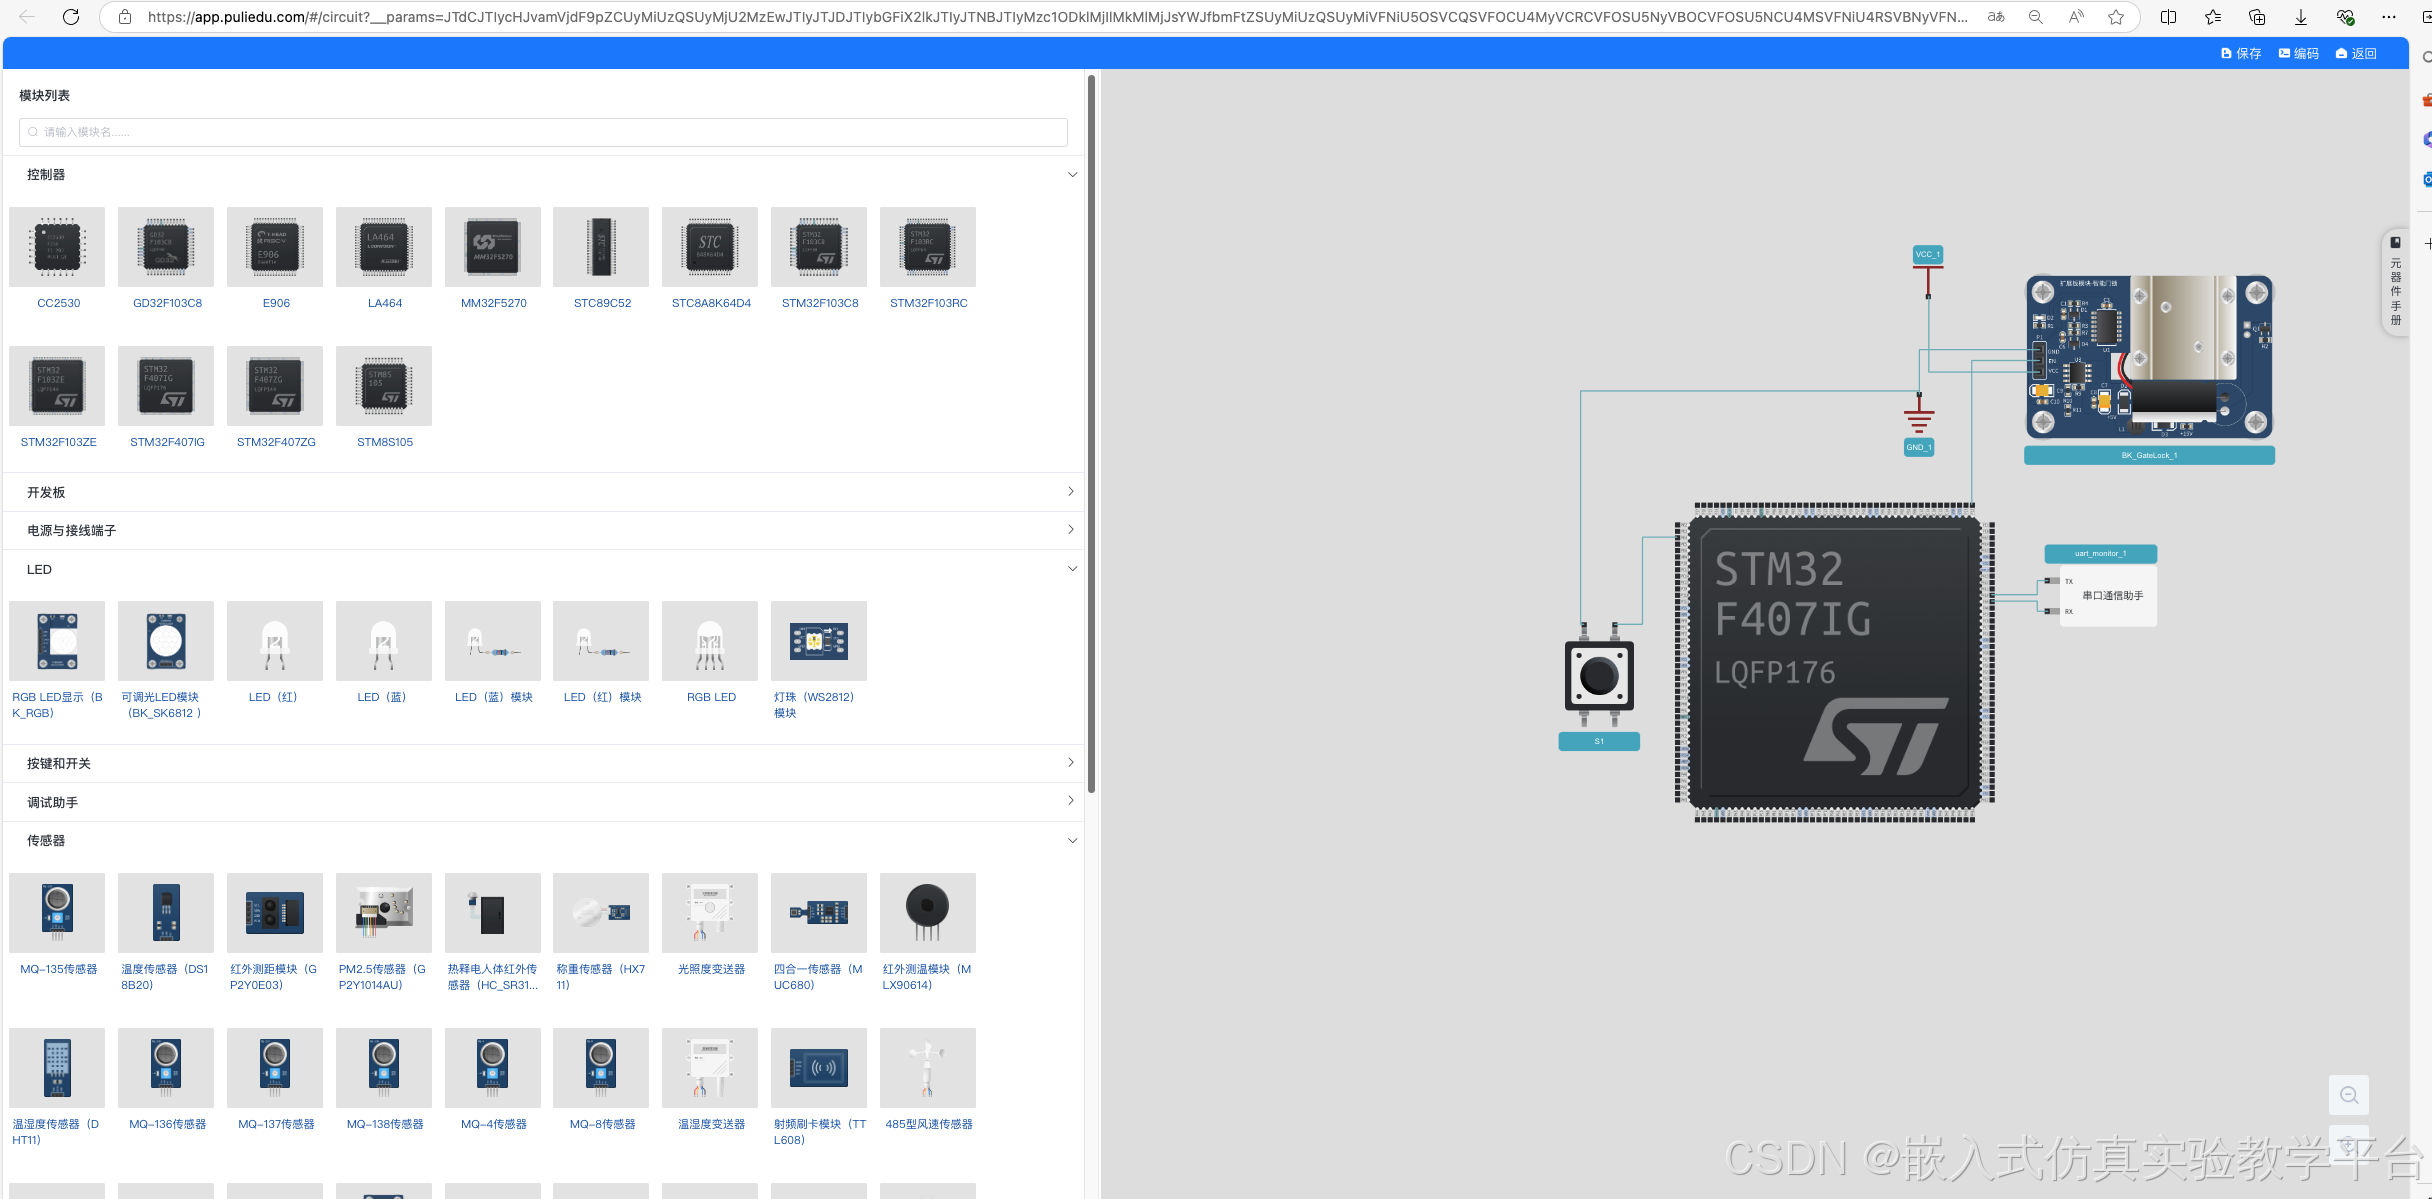Open the 元器件手册 side tab
Screen dimensions: 2432x1199
coord(2395,283)
